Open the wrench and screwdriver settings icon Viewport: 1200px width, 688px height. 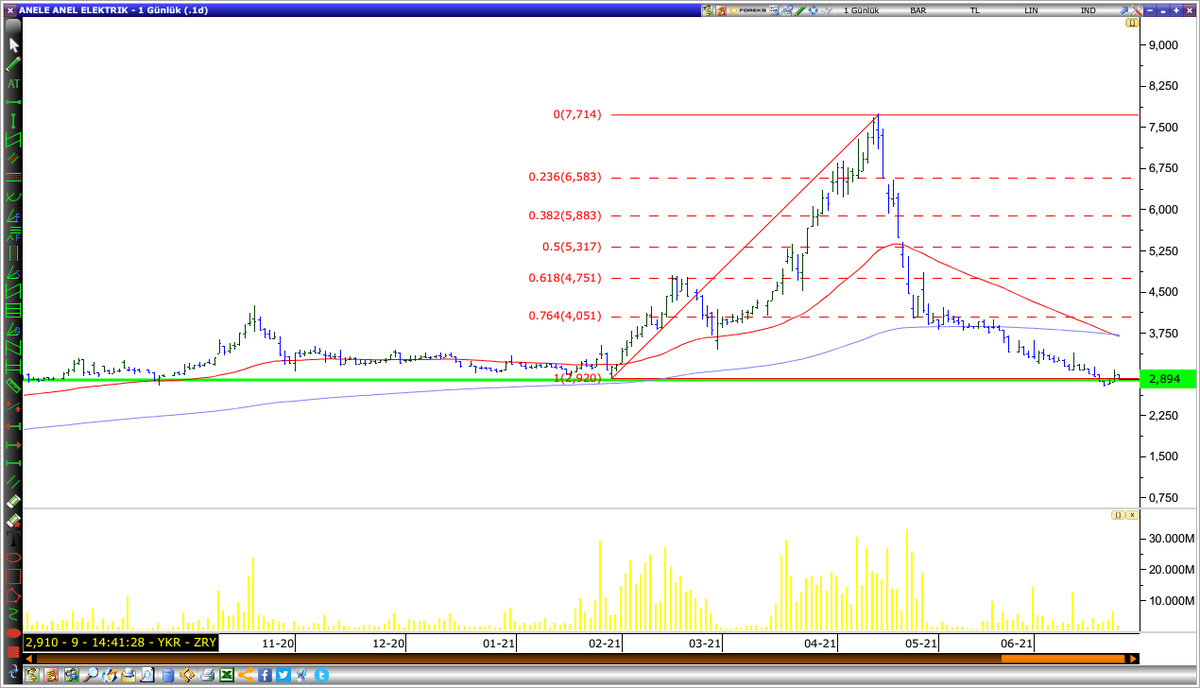(x=1137, y=10)
